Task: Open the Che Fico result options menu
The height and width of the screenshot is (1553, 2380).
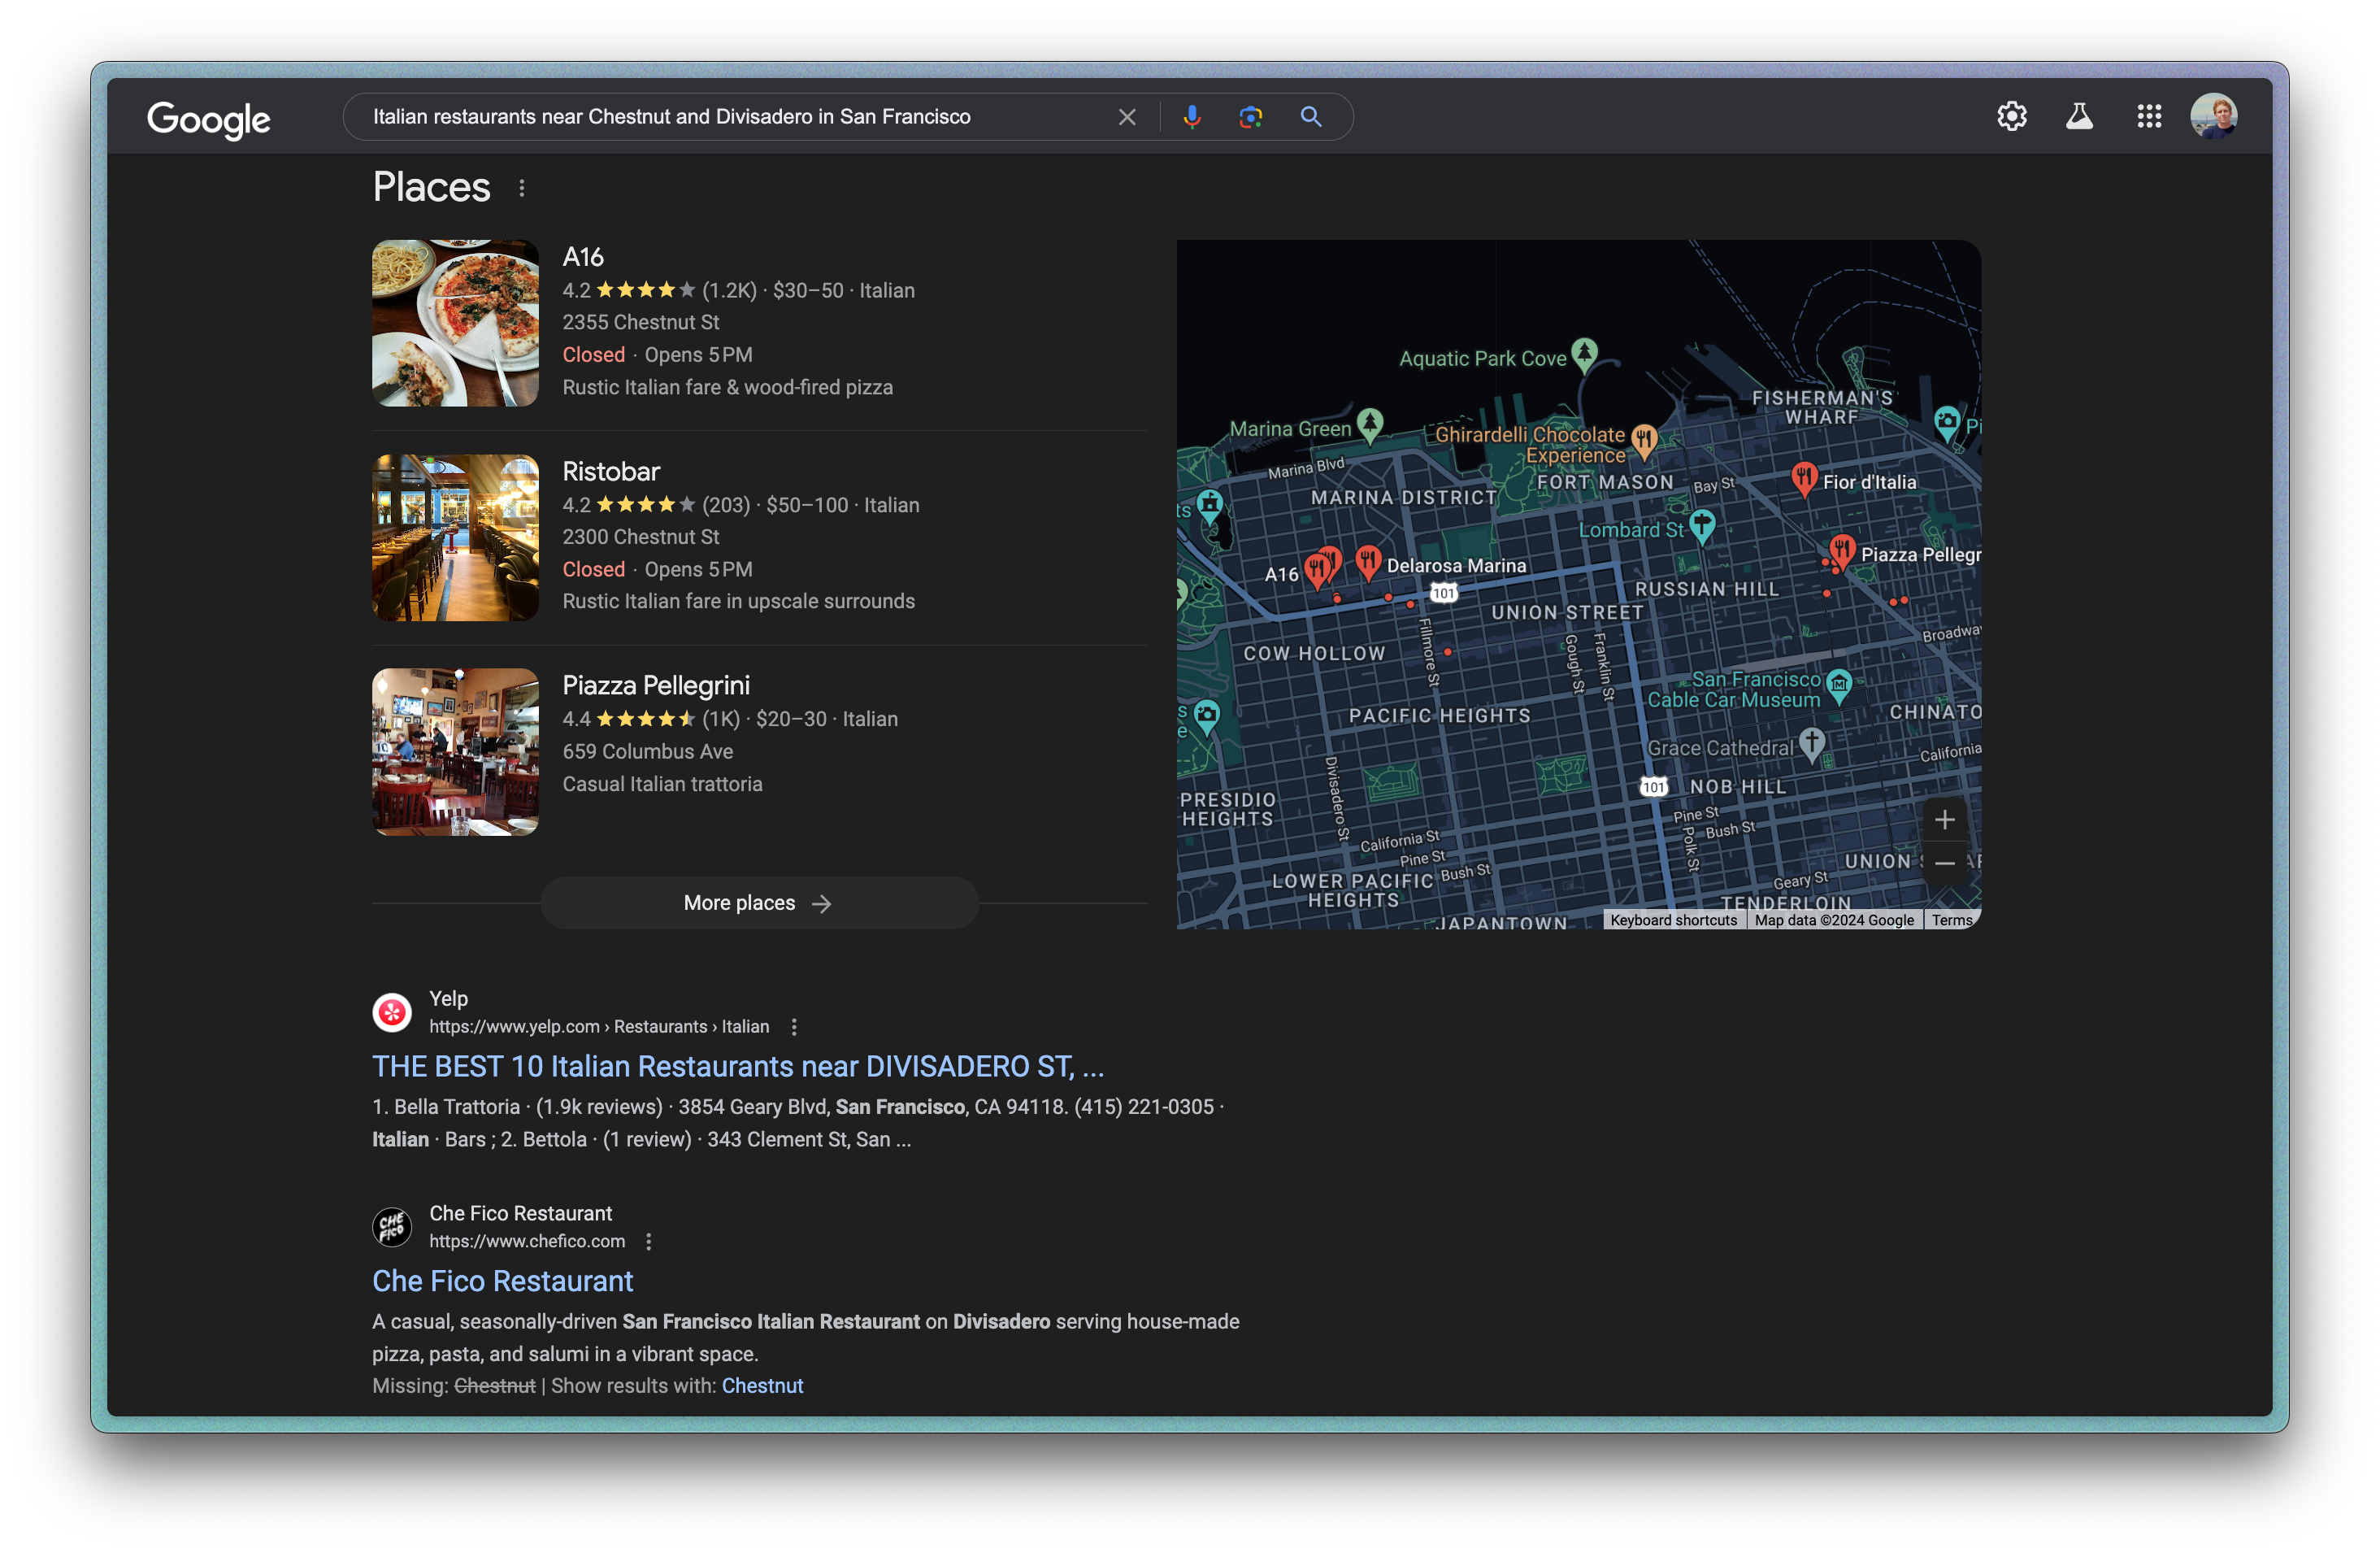Action: coord(649,1241)
